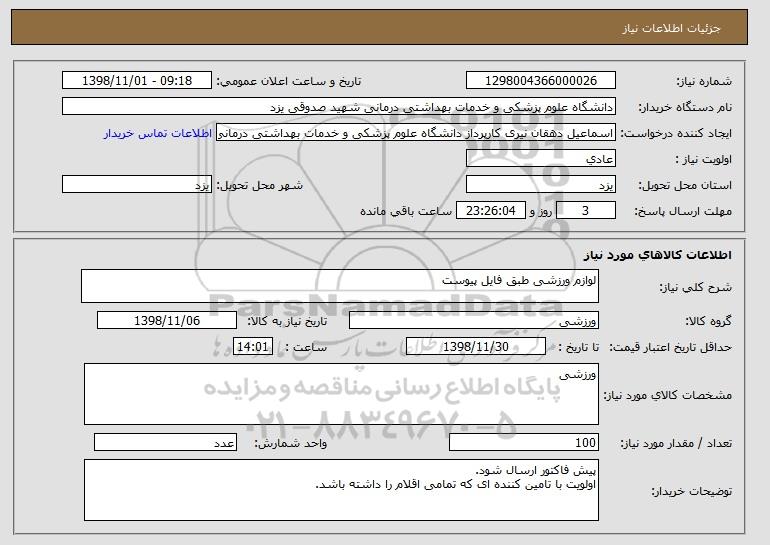Screen dimensions: 770x545
Task: Click the گروه کالا label
Action: 709,321
